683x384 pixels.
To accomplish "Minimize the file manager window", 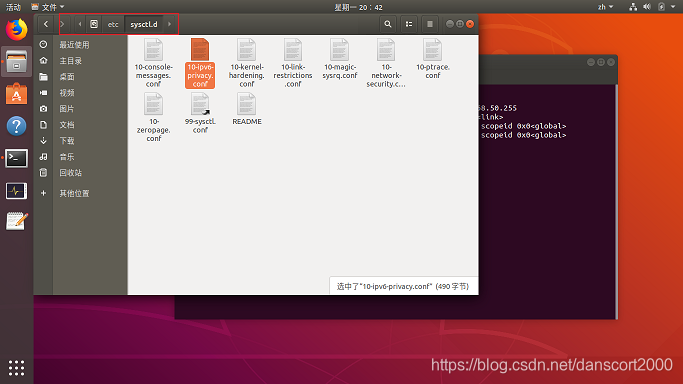I will point(450,24).
